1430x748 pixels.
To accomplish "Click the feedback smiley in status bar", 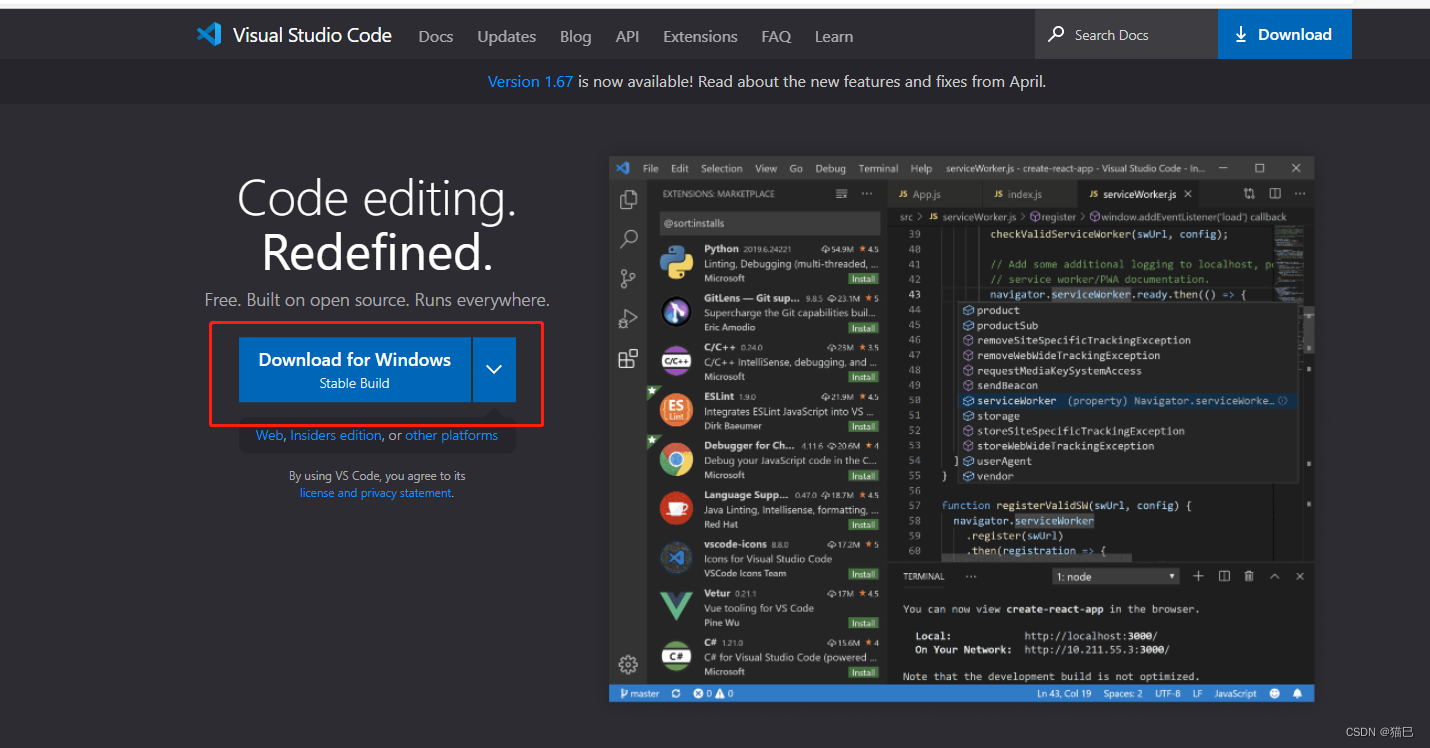I will click(x=1275, y=693).
